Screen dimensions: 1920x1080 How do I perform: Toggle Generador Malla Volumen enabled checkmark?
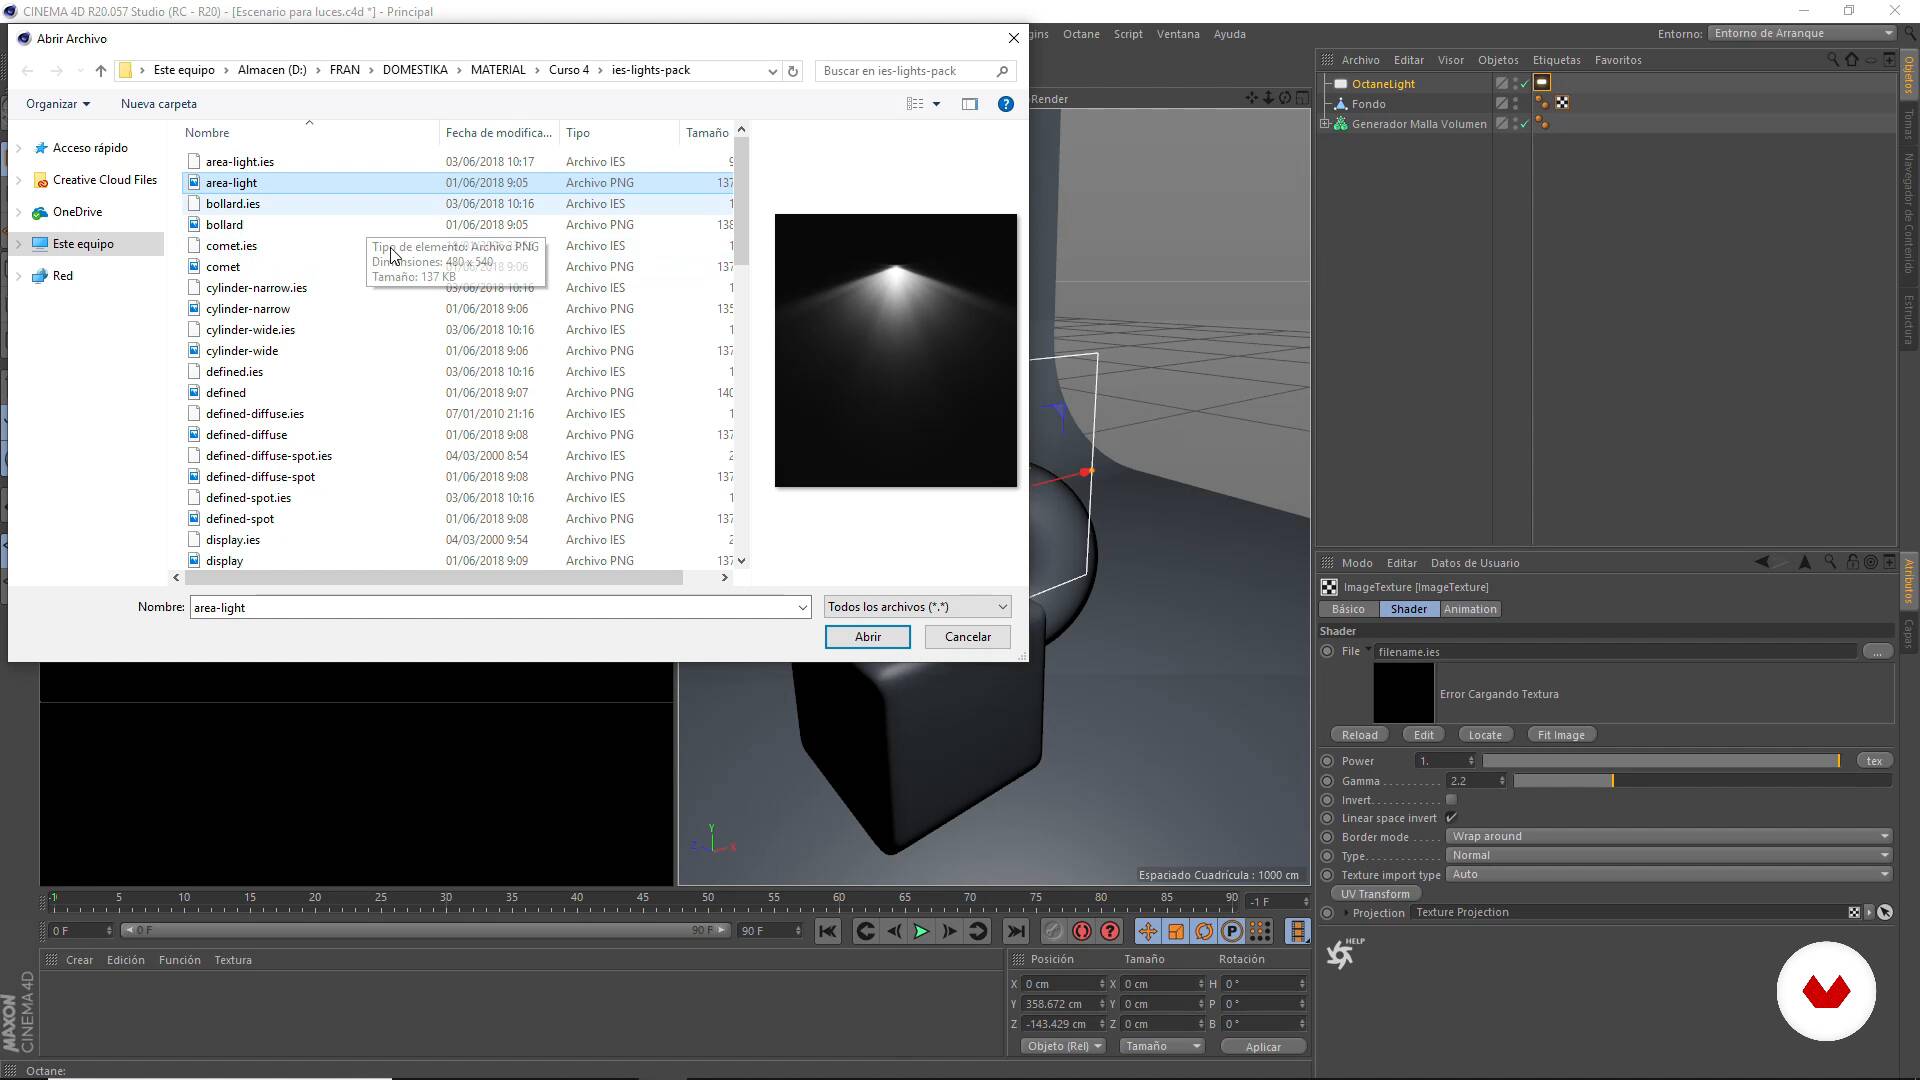click(x=1524, y=124)
